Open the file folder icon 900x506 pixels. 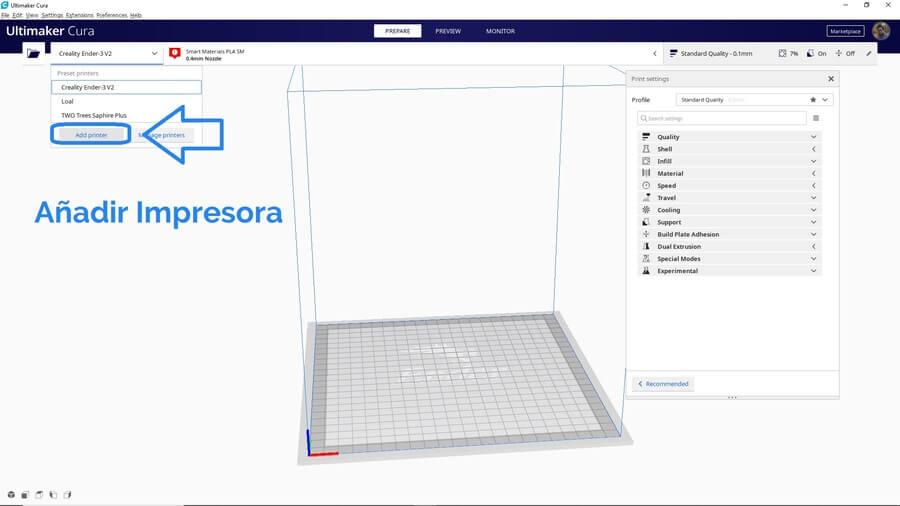(x=33, y=53)
